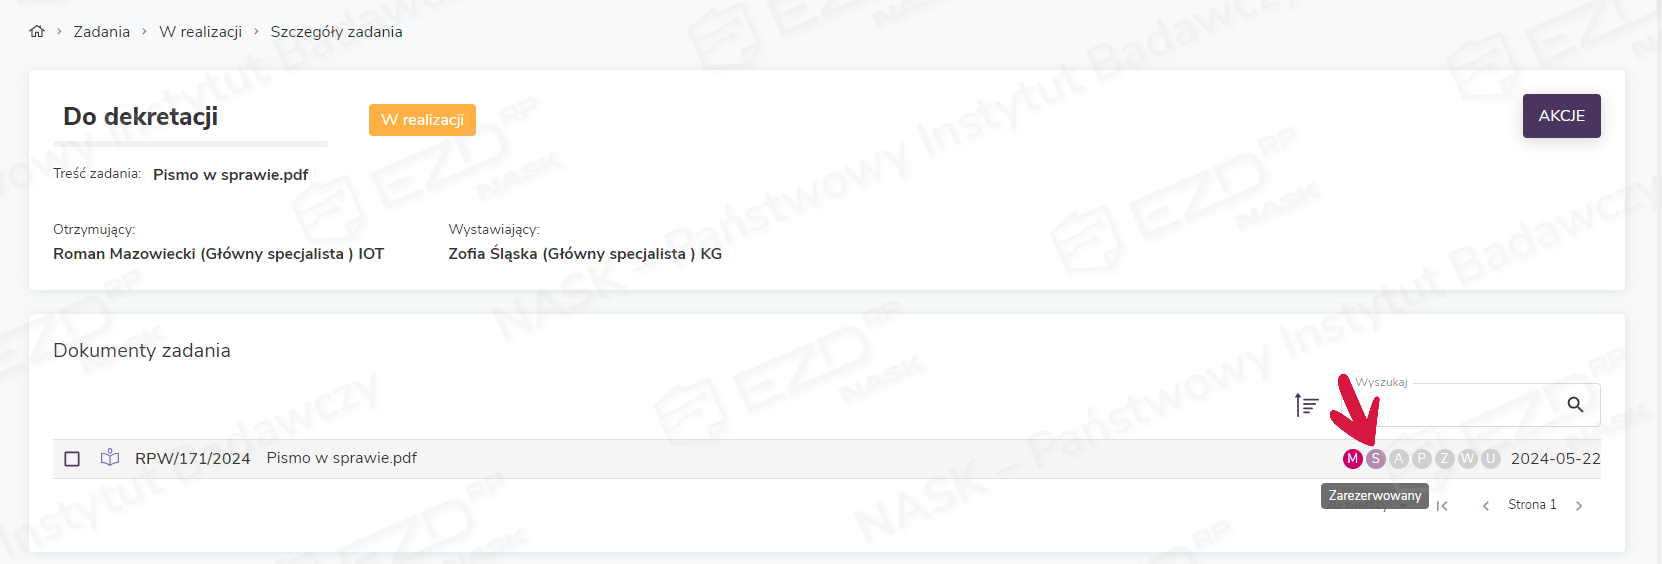The height and width of the screenshot is (564, 1662).
Task: Click the purple S status badge
Action: (1375, 459)
